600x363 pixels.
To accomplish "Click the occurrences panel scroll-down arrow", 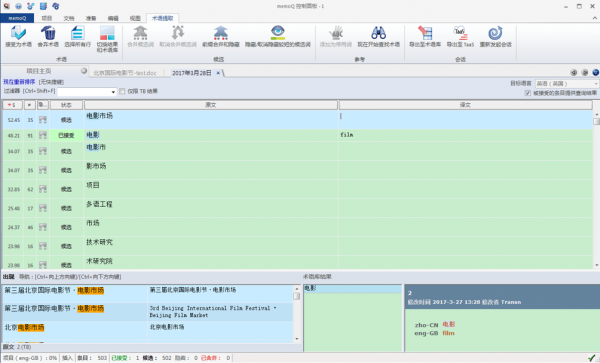I will pos(297,339).
